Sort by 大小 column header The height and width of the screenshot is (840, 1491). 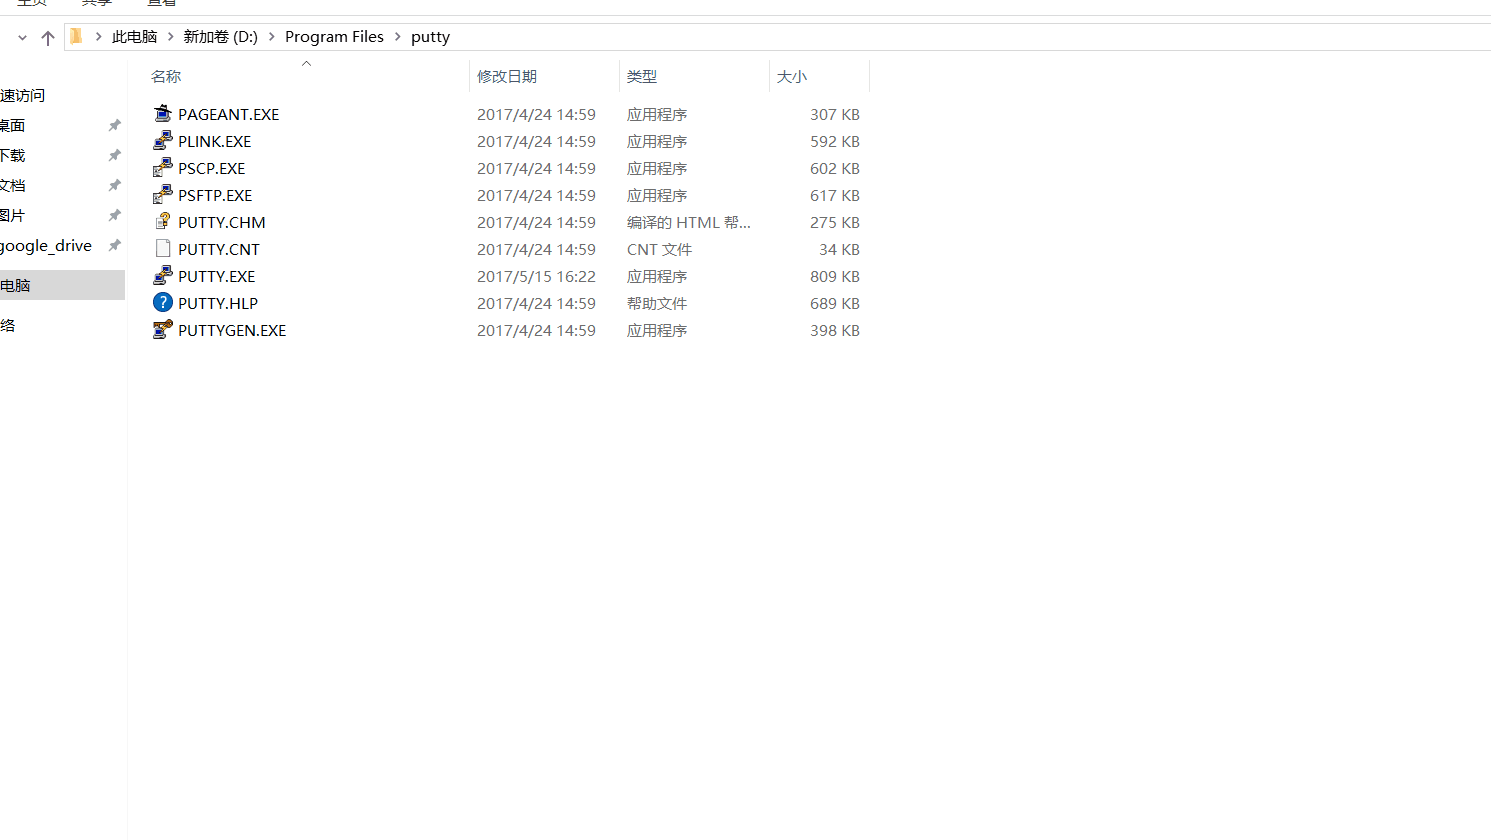792,76
